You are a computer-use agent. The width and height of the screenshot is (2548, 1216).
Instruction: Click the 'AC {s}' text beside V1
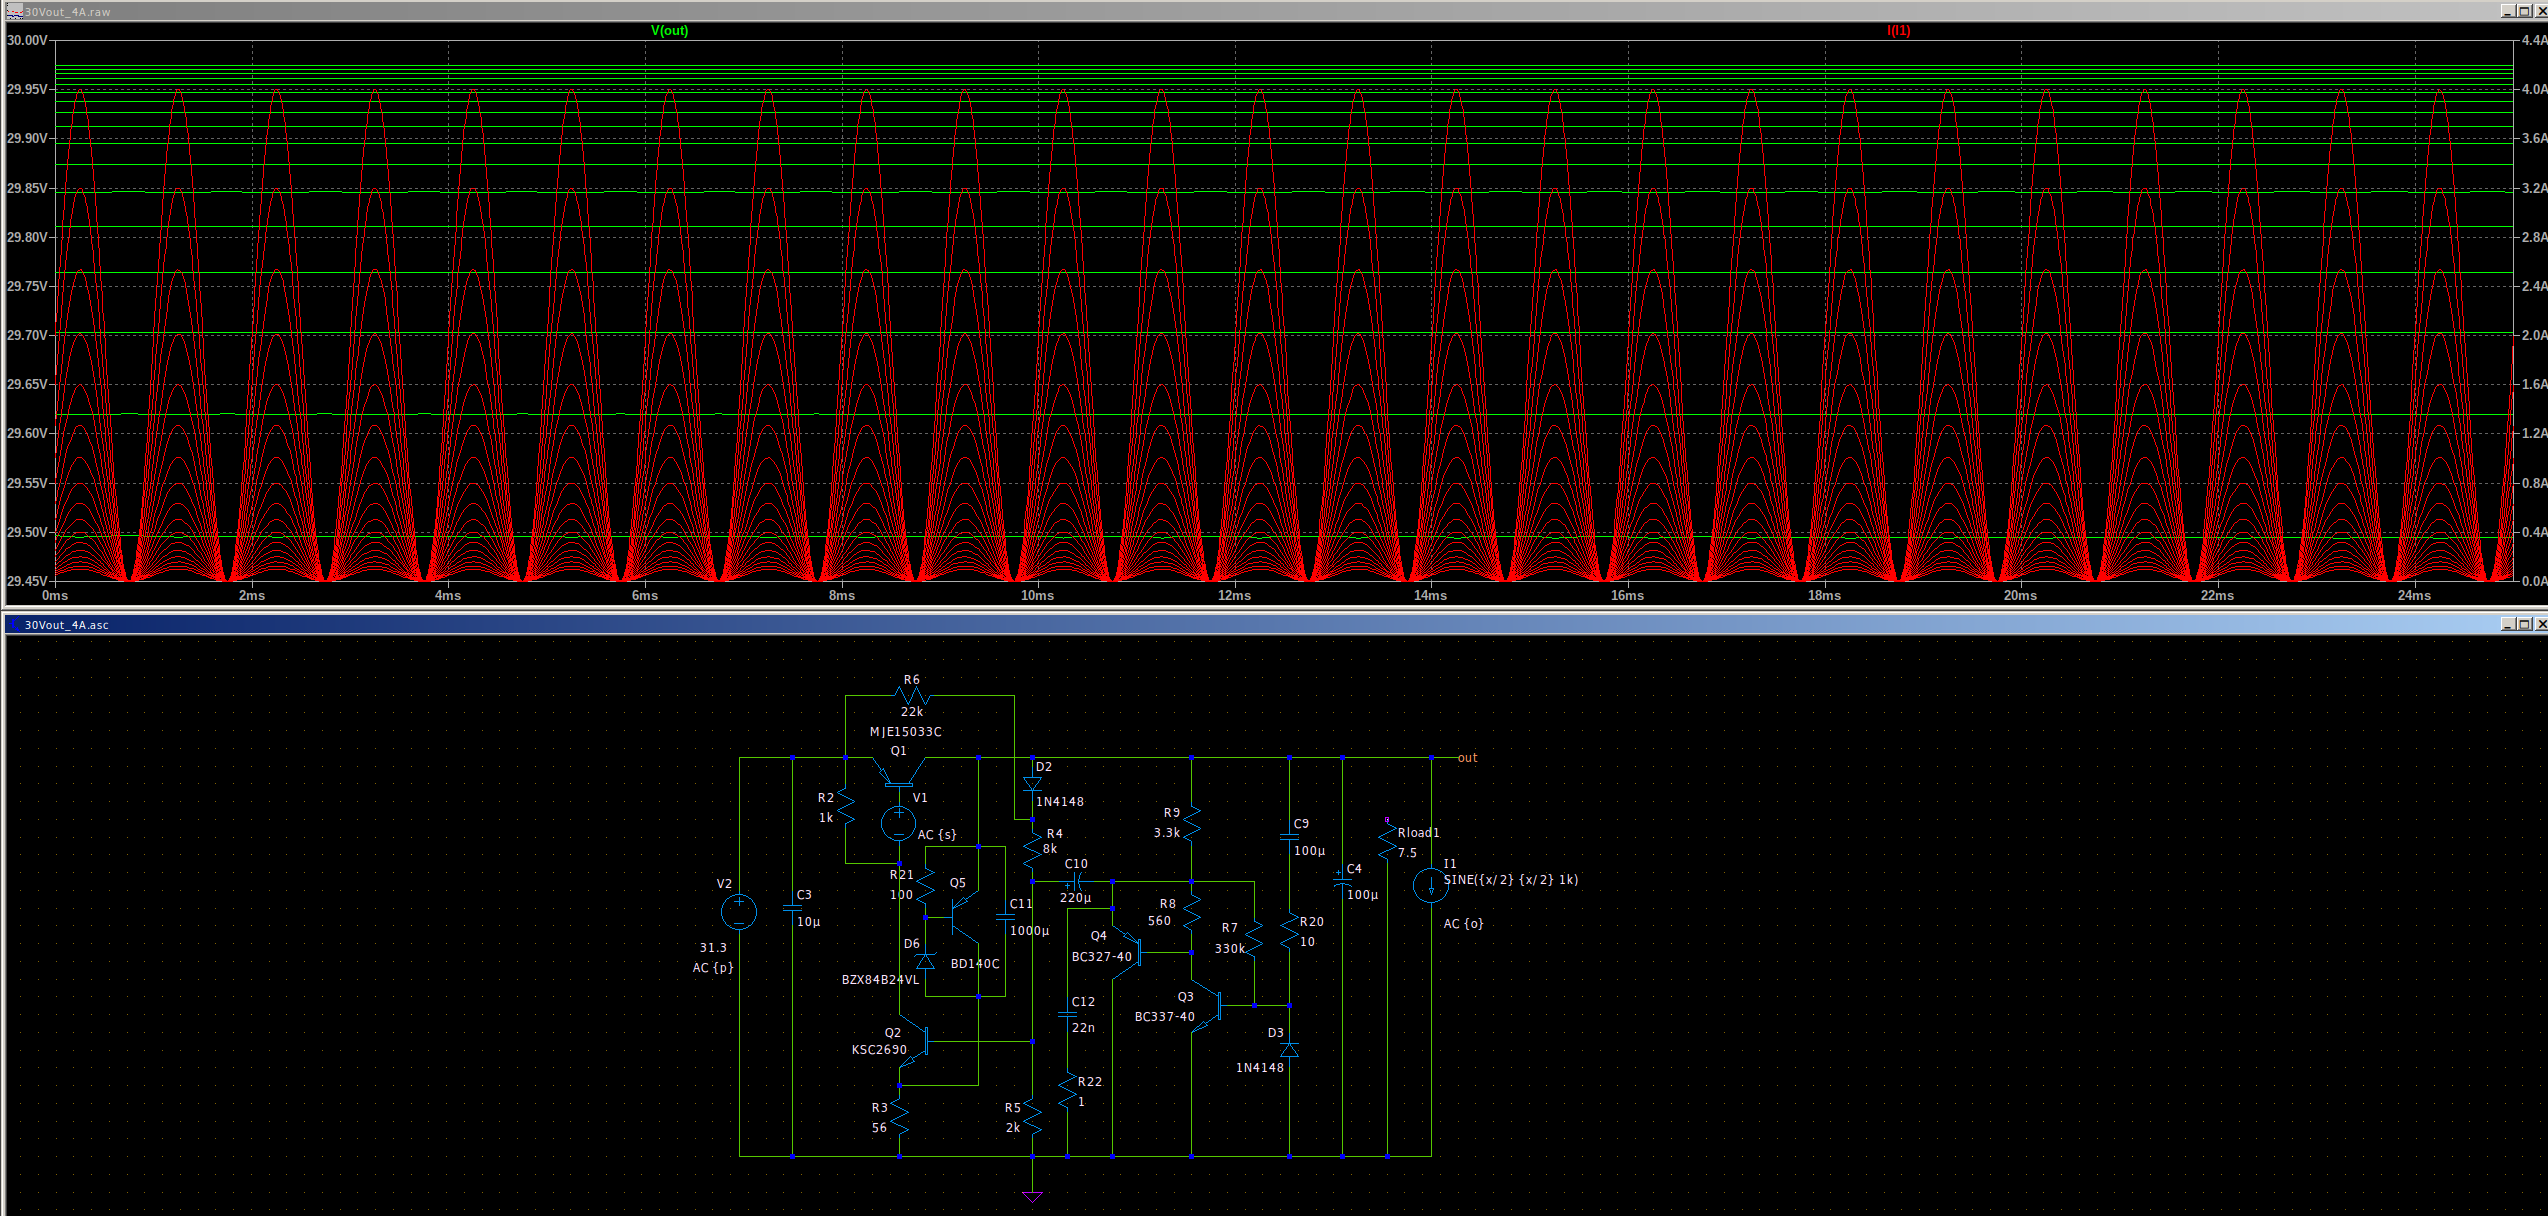[937, 835]
